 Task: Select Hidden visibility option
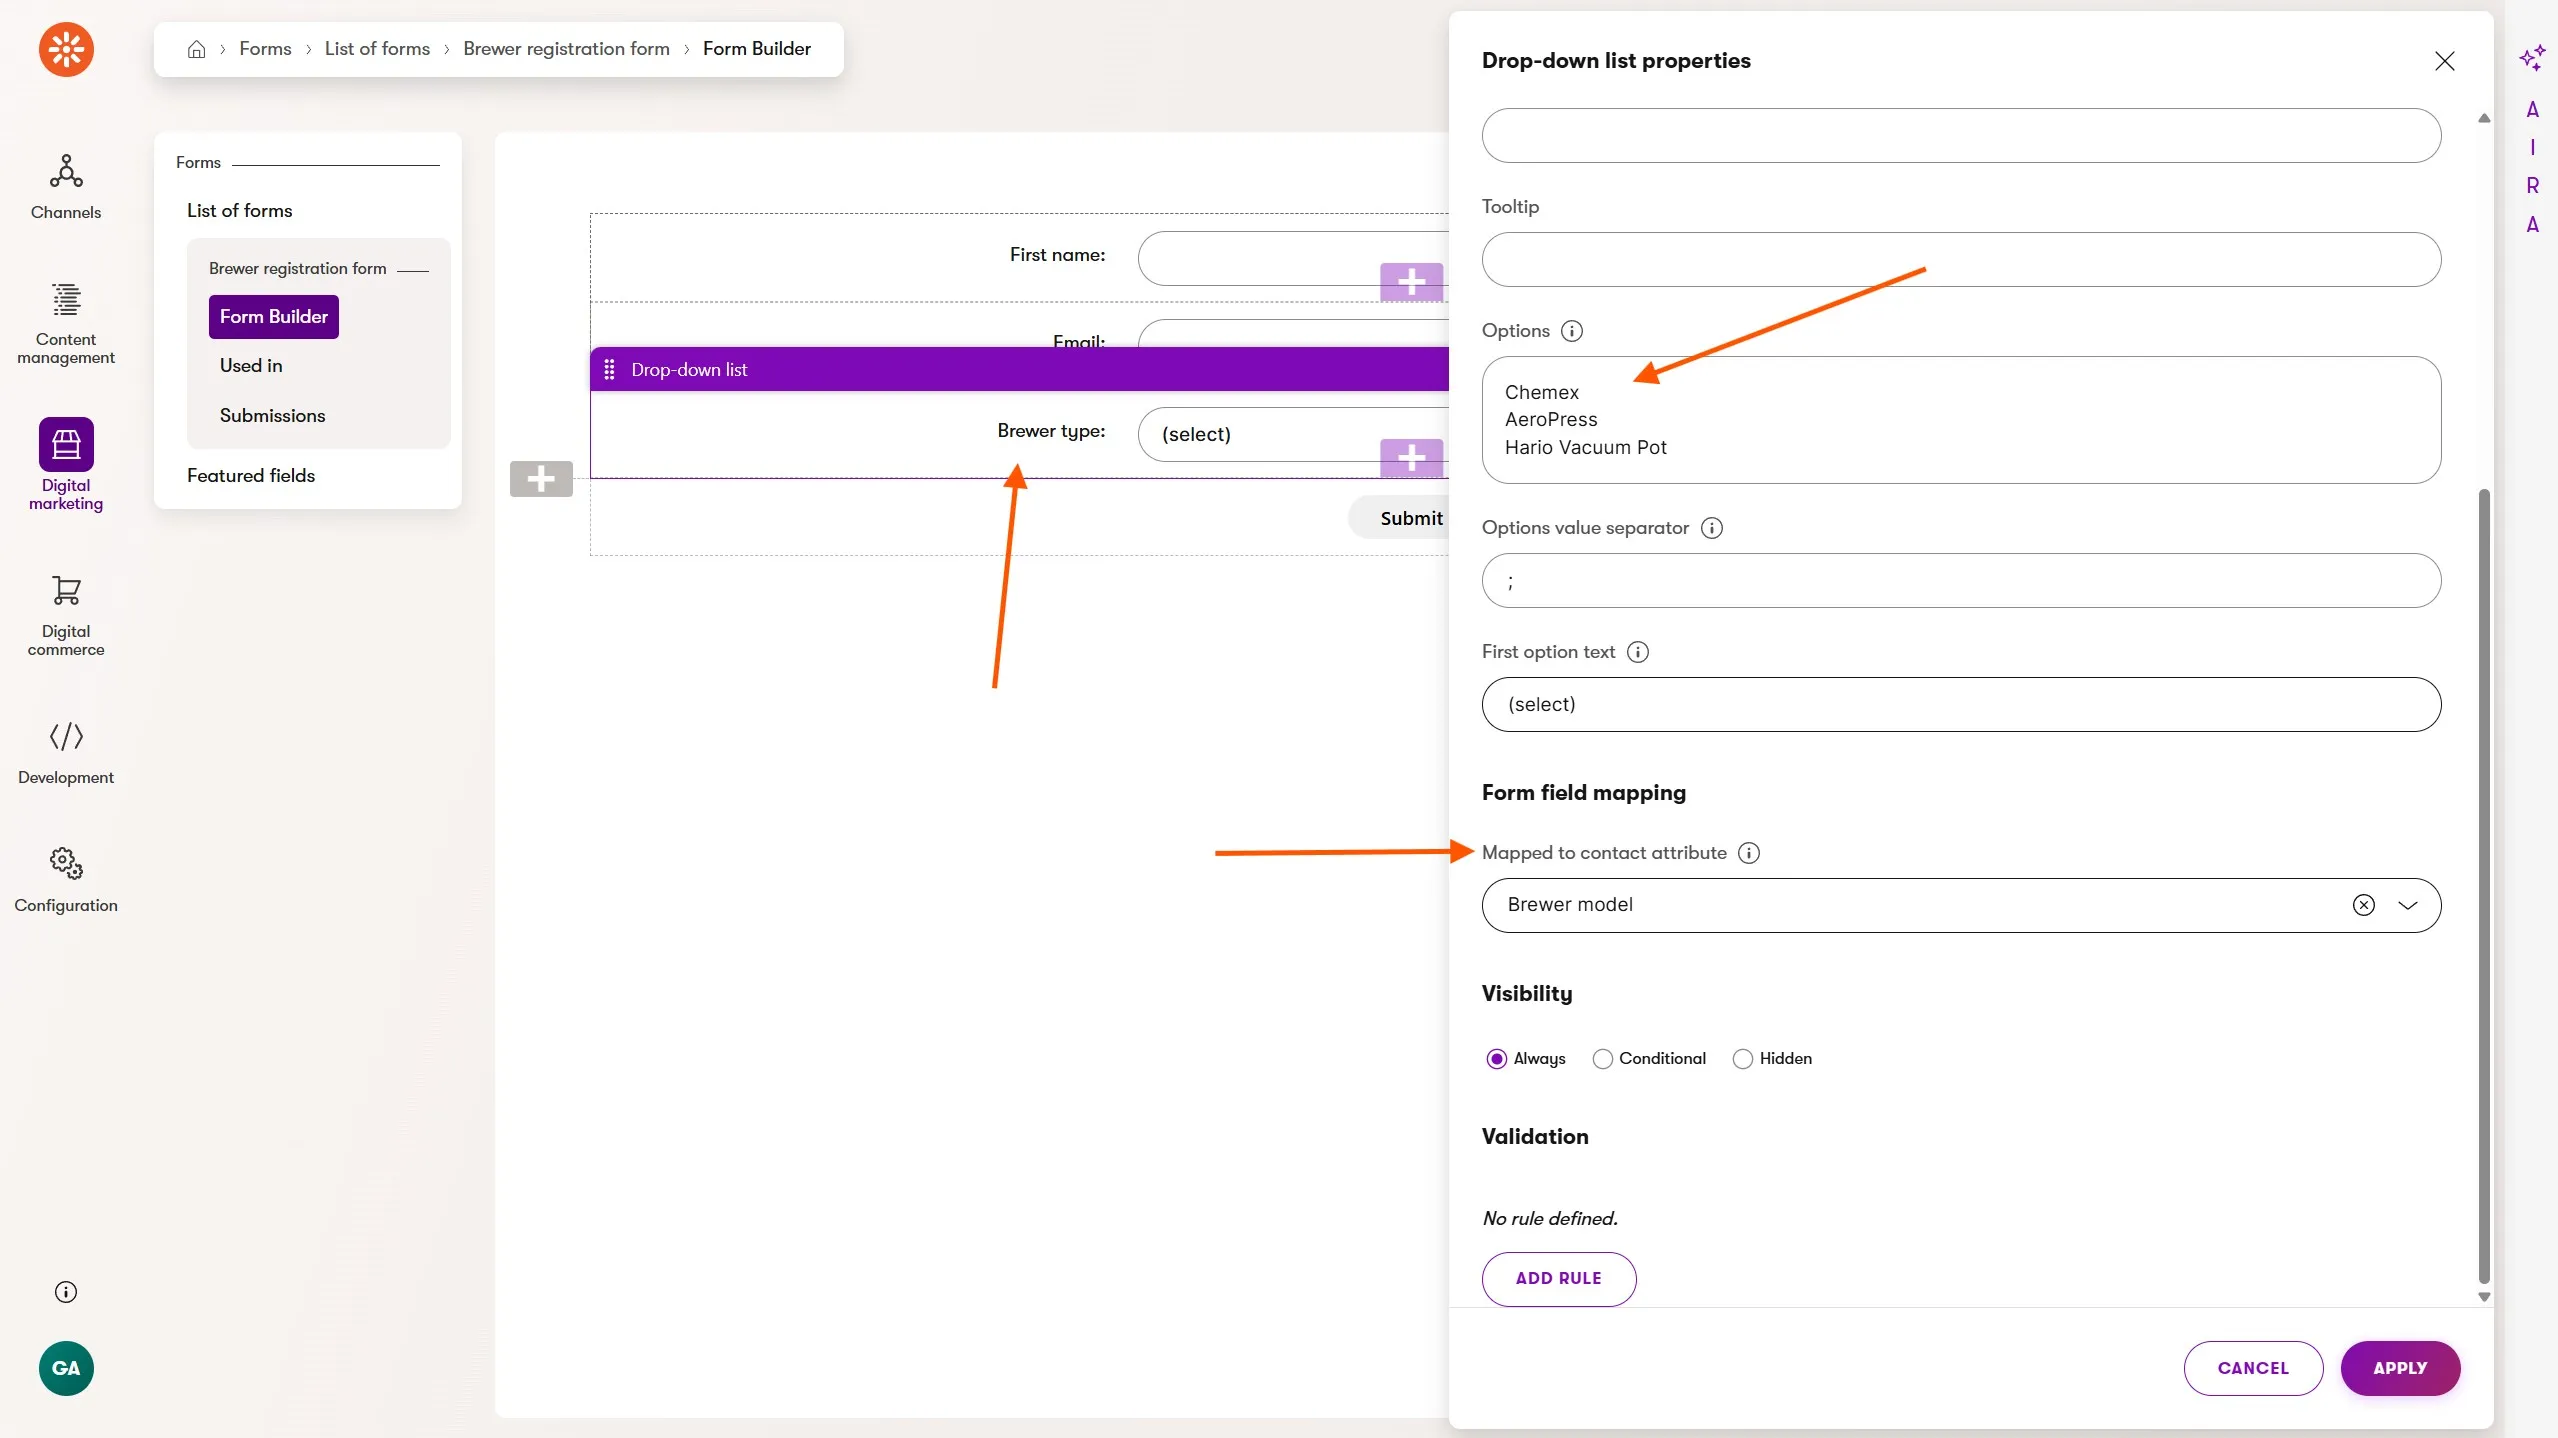1743,1059
